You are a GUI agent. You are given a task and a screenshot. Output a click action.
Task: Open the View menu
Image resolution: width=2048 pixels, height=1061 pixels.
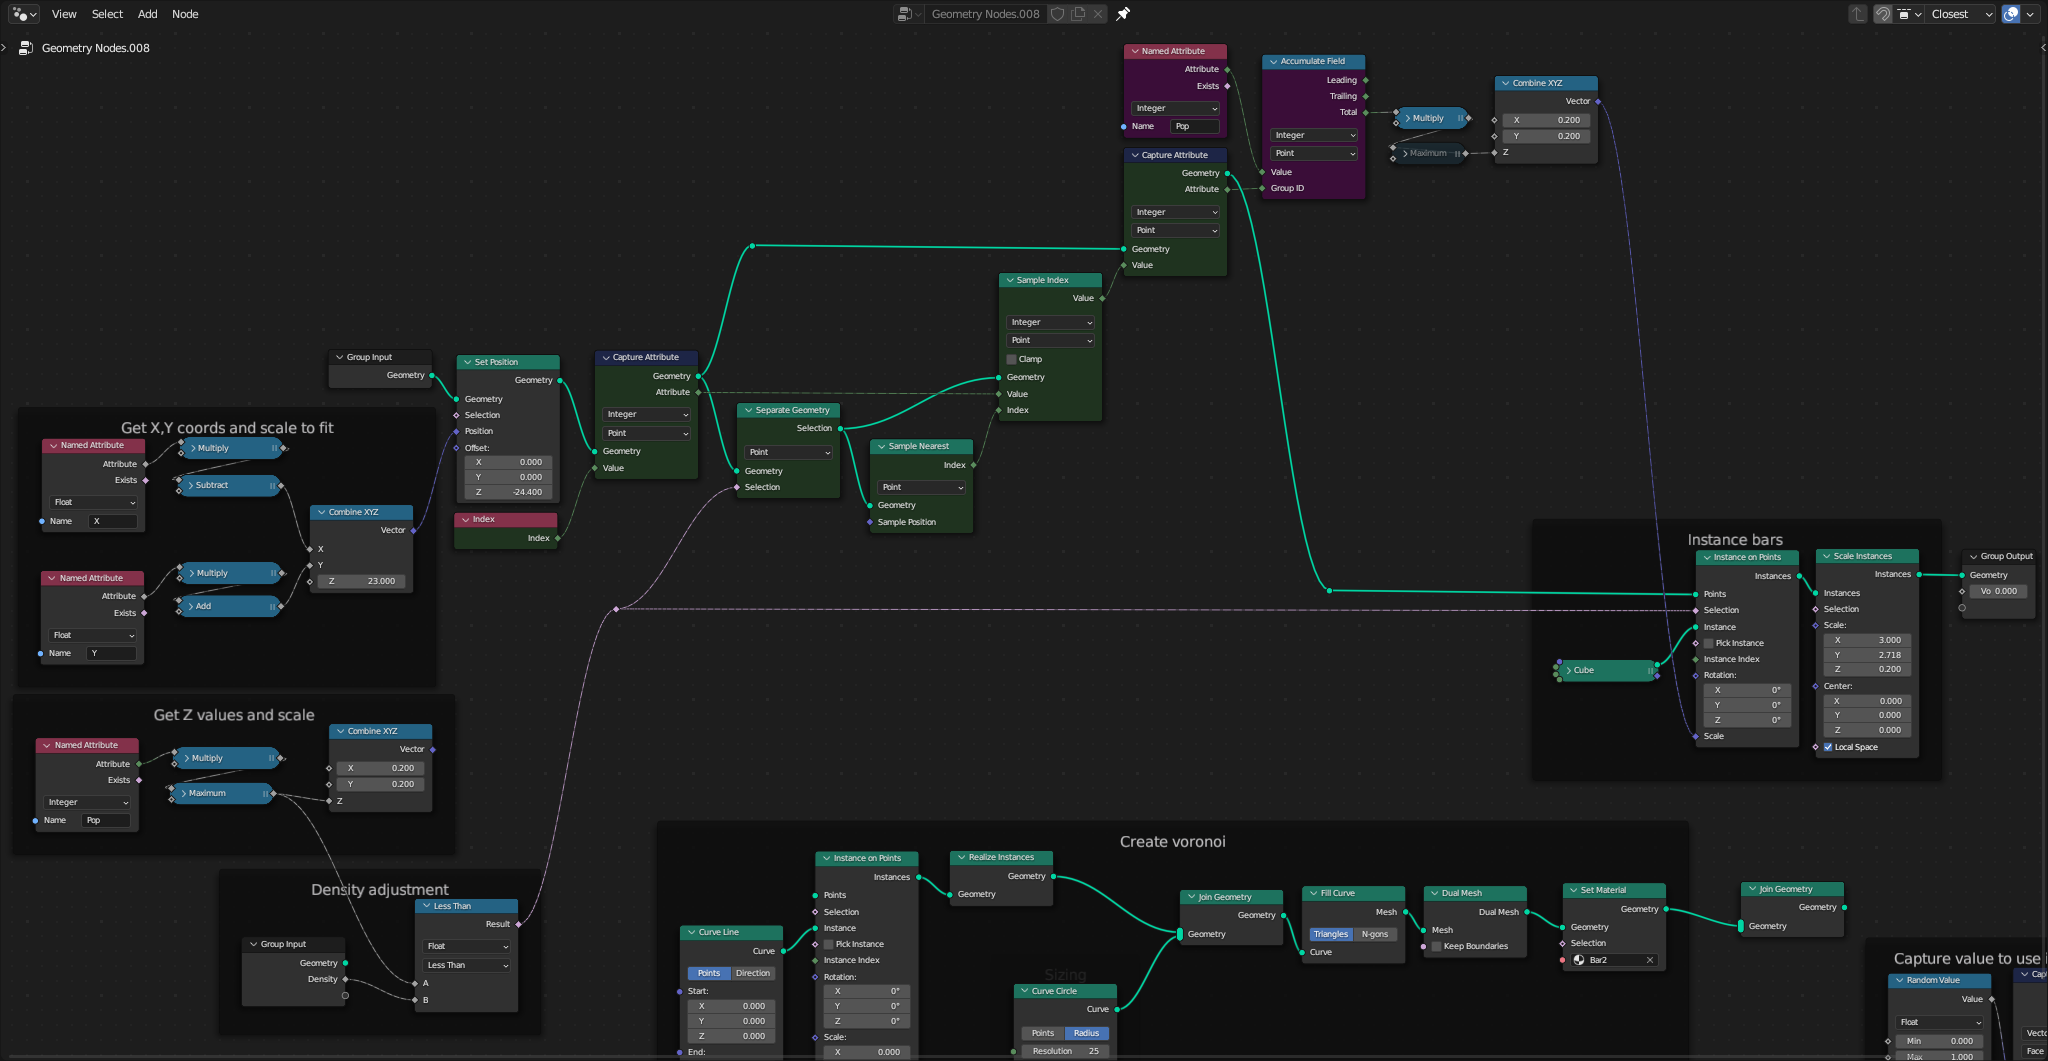64,14
